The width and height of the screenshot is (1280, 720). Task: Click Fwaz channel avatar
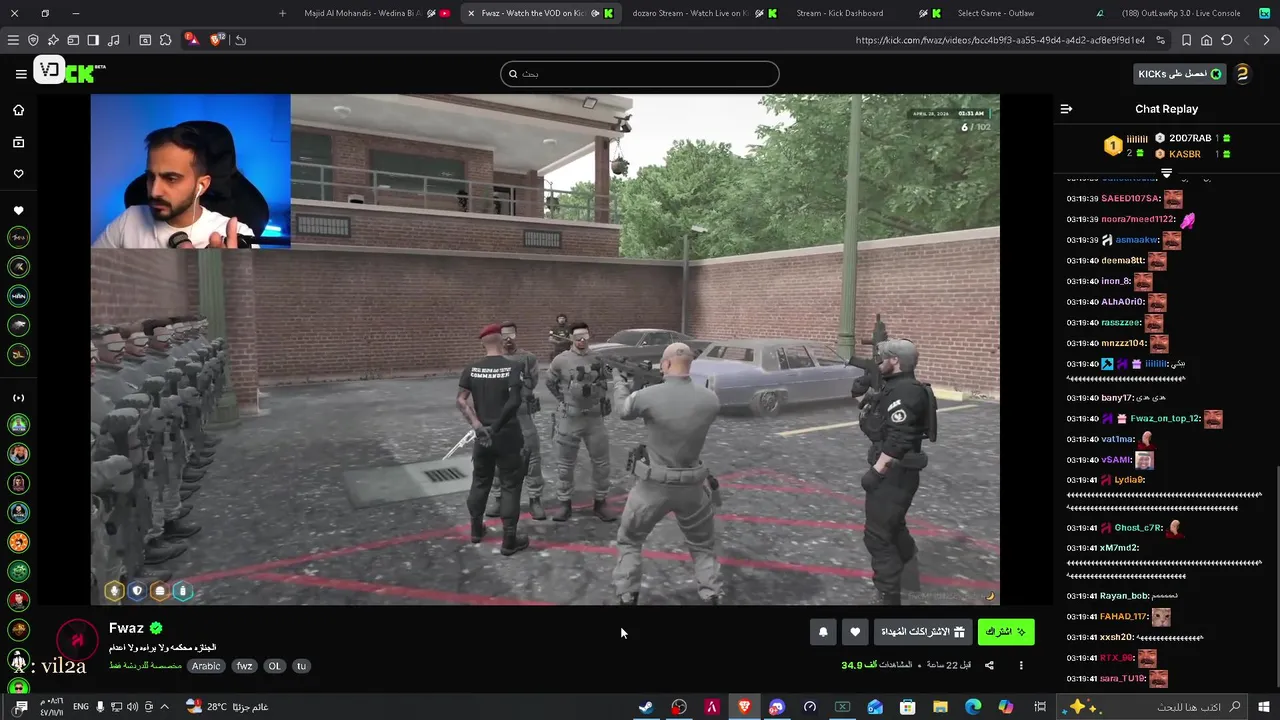coord(77,641)
